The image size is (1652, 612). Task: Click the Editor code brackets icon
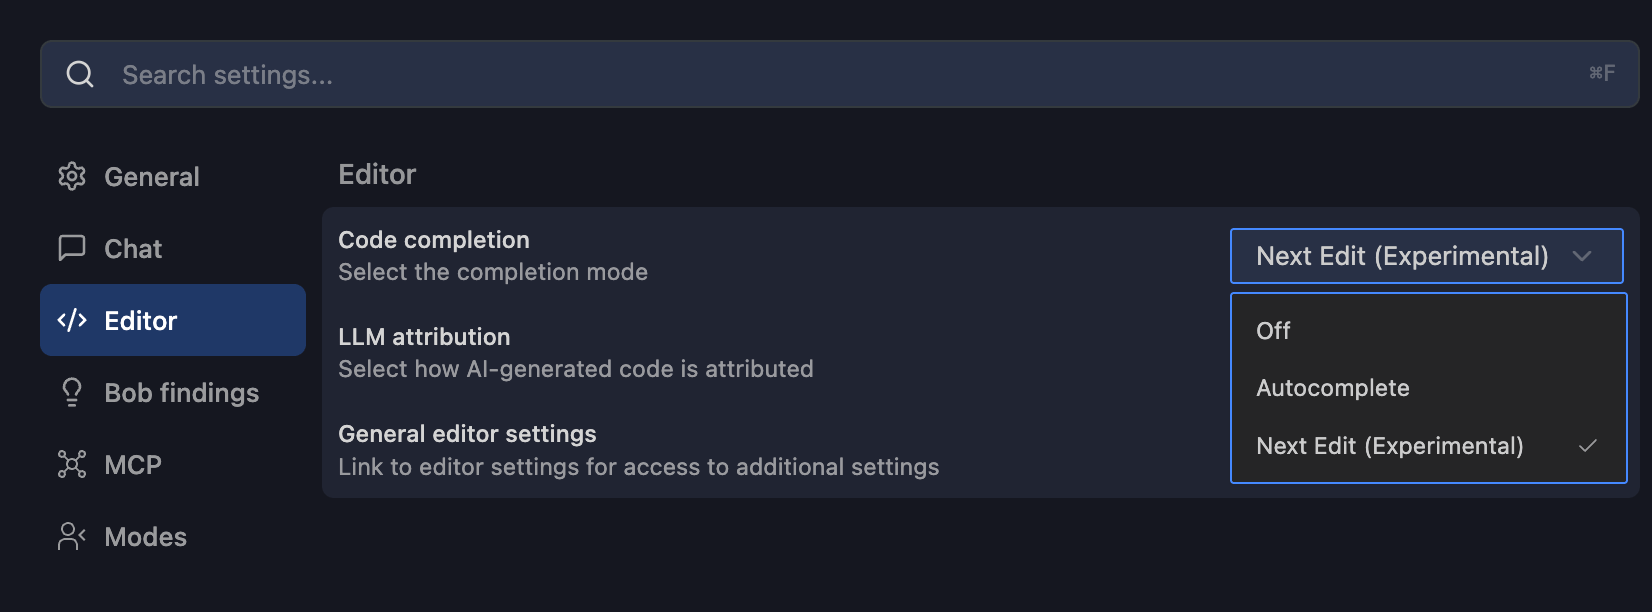[72, 321]
